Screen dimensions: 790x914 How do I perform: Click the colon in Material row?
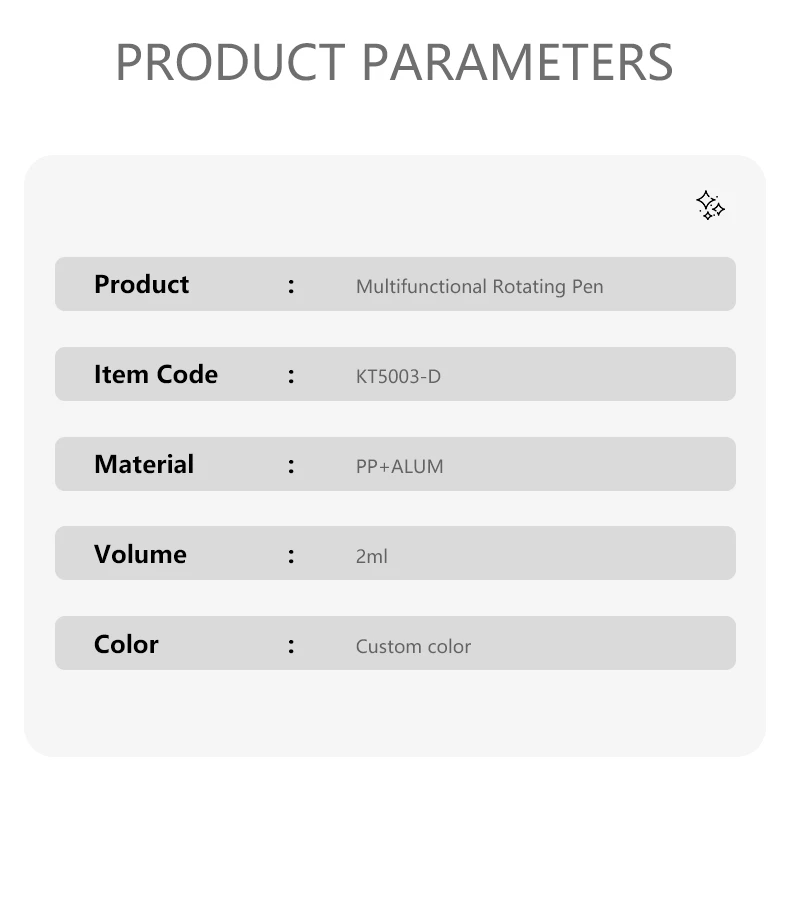coord(291,466)
